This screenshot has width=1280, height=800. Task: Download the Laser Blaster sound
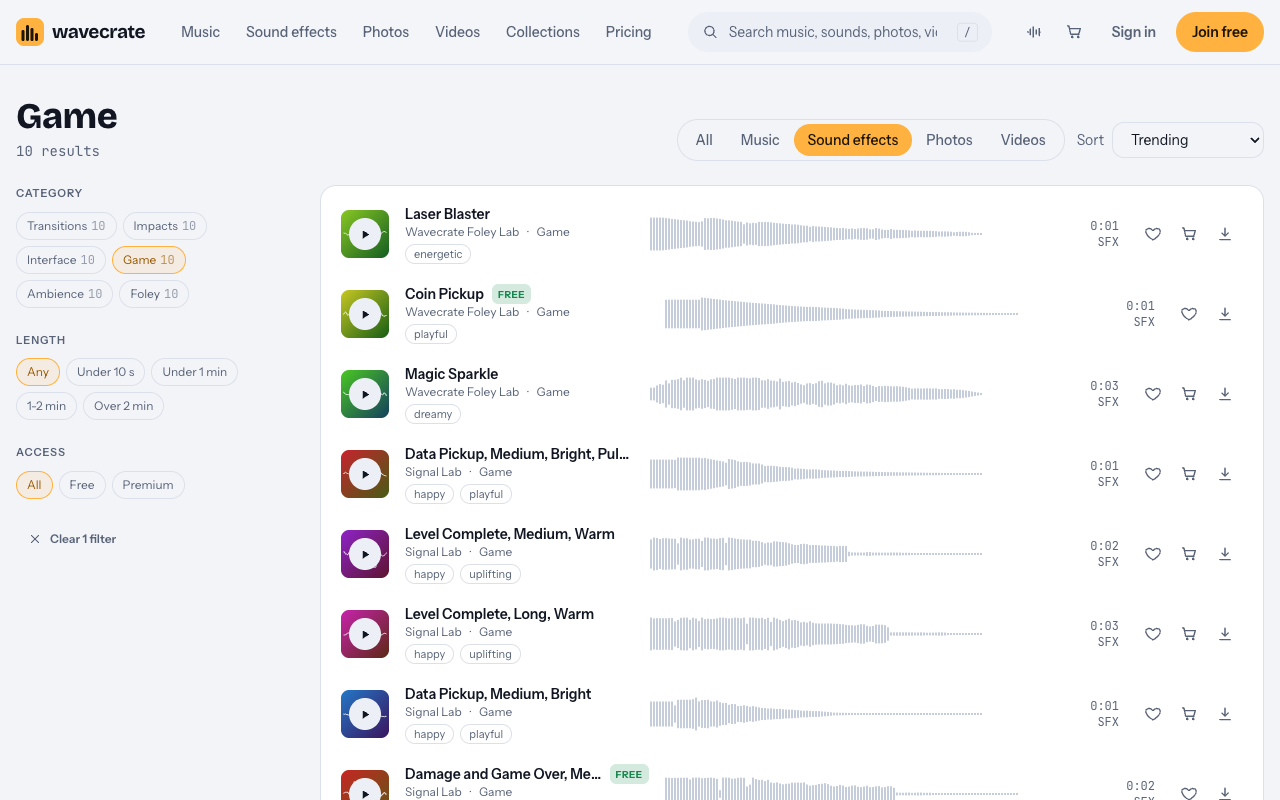[x=1225, y=234]
